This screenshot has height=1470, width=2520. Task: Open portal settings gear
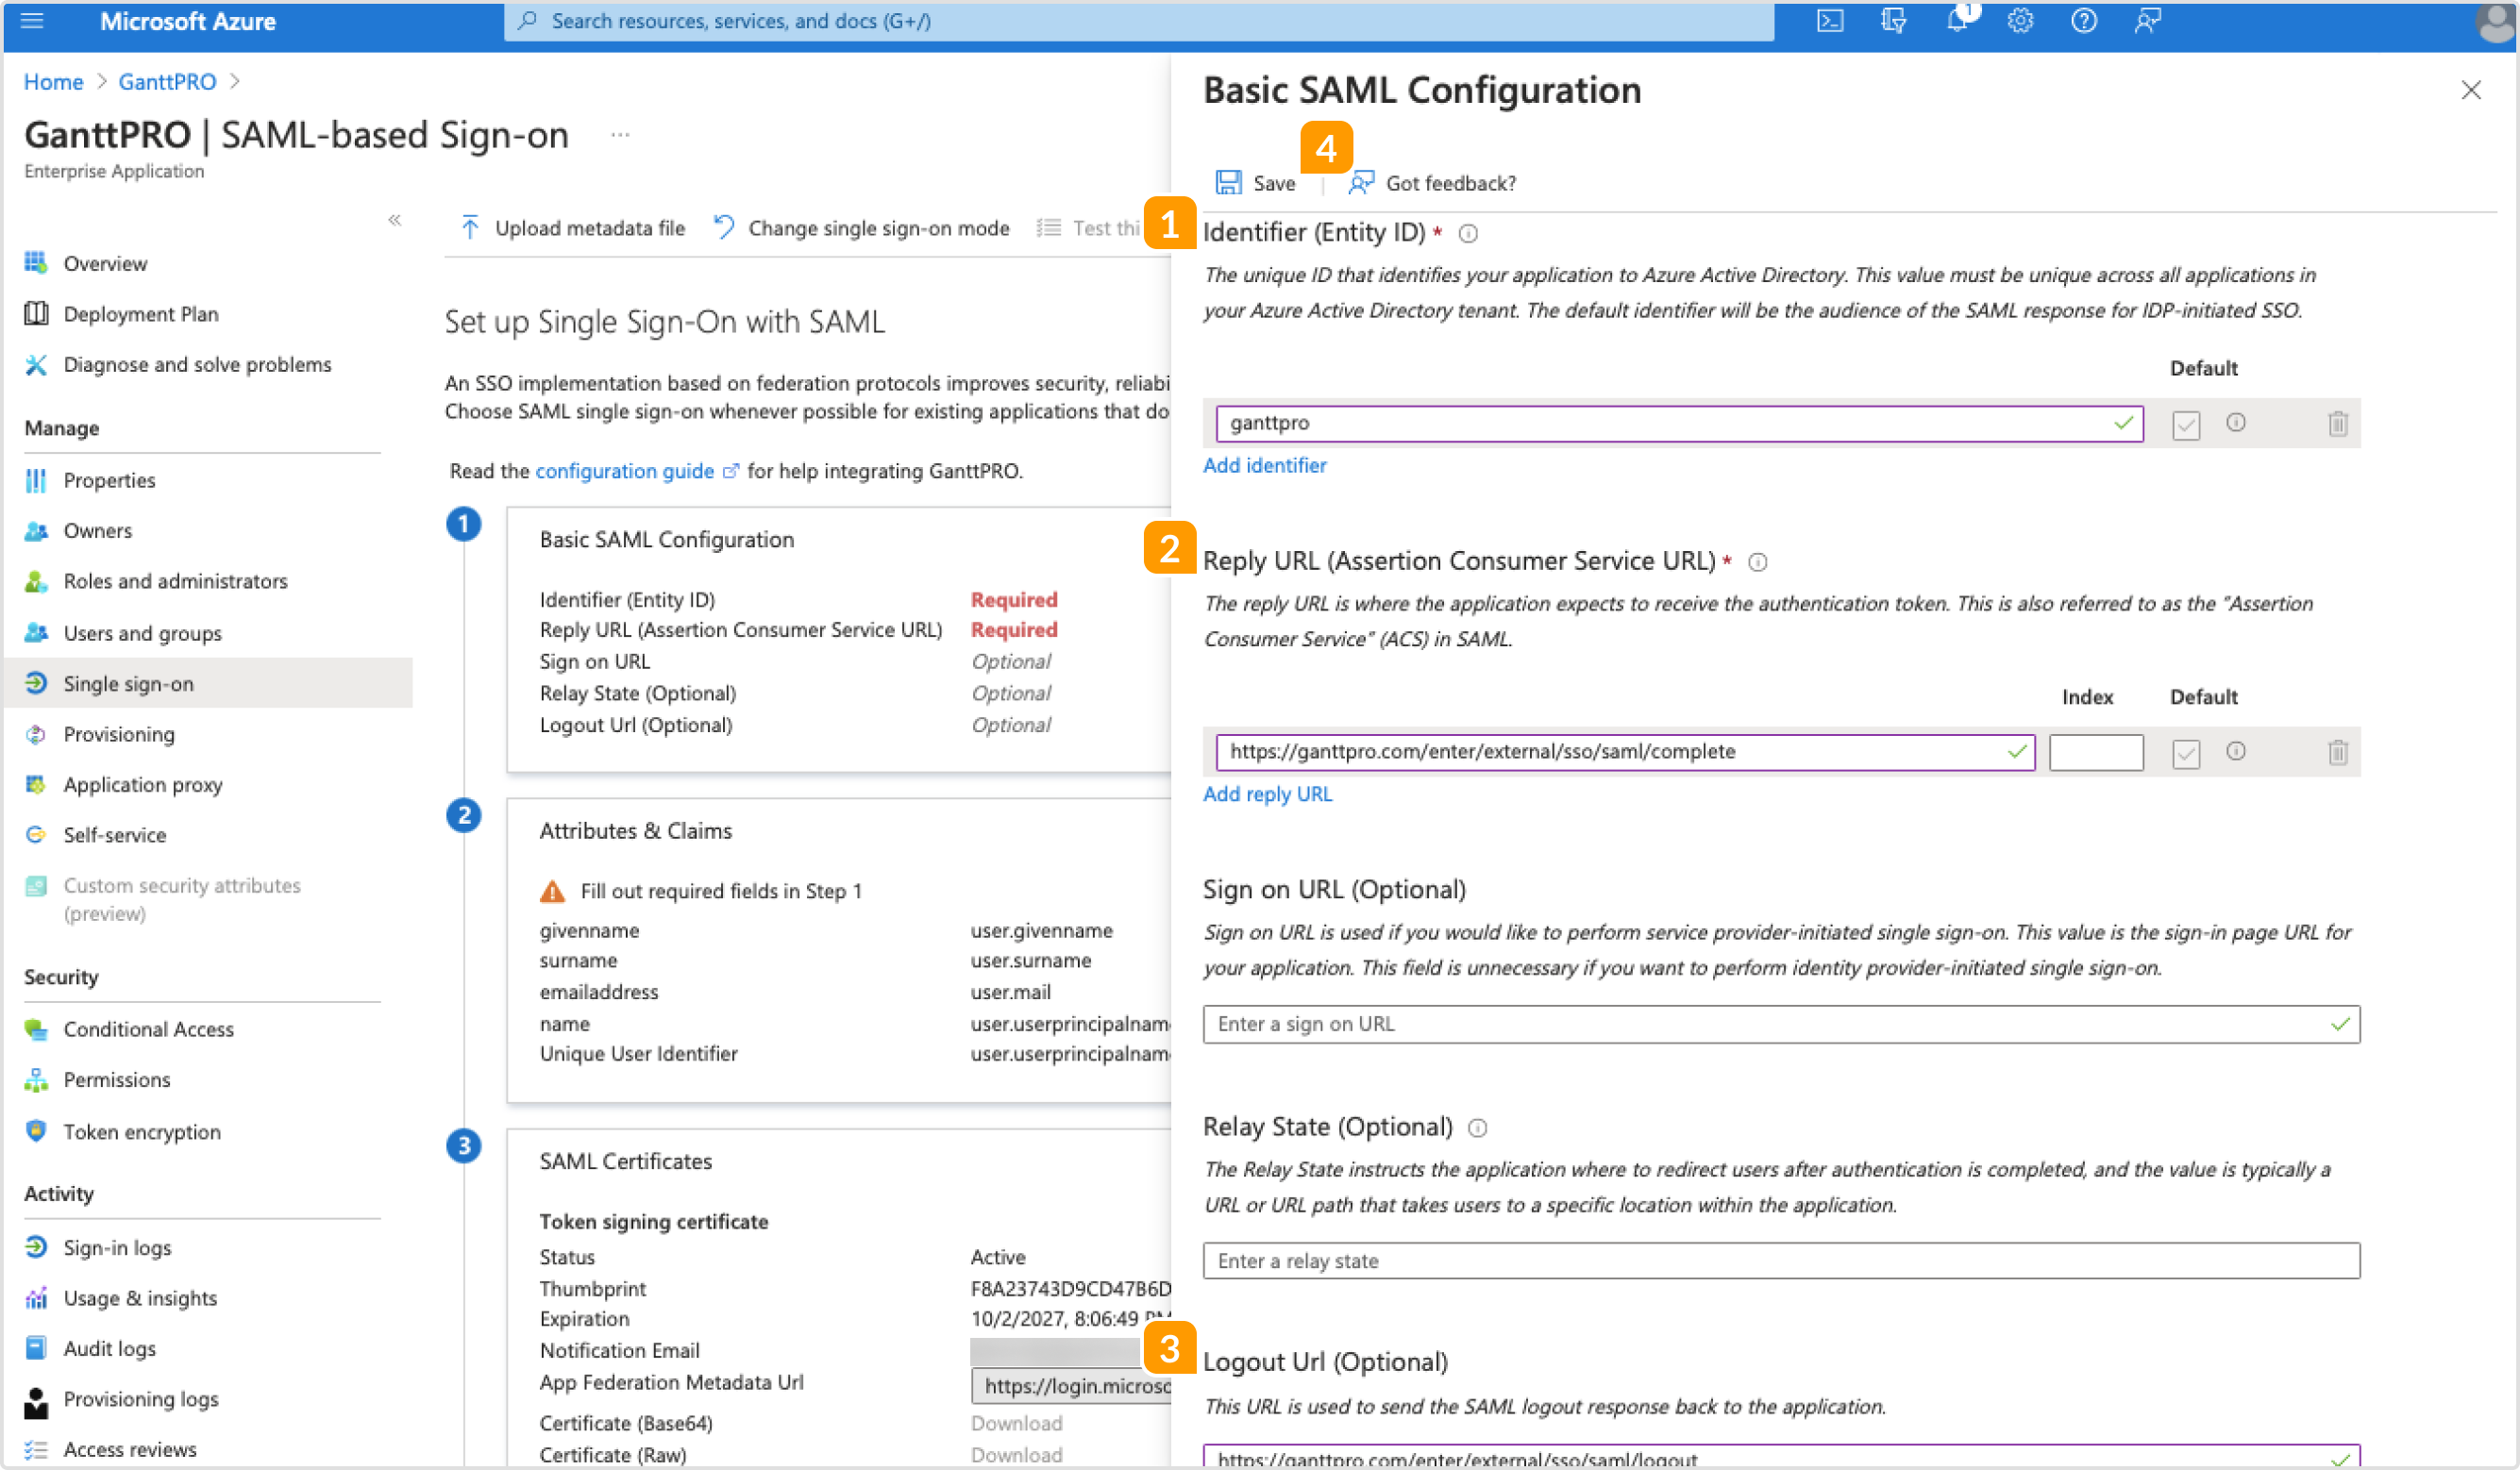2021,21
